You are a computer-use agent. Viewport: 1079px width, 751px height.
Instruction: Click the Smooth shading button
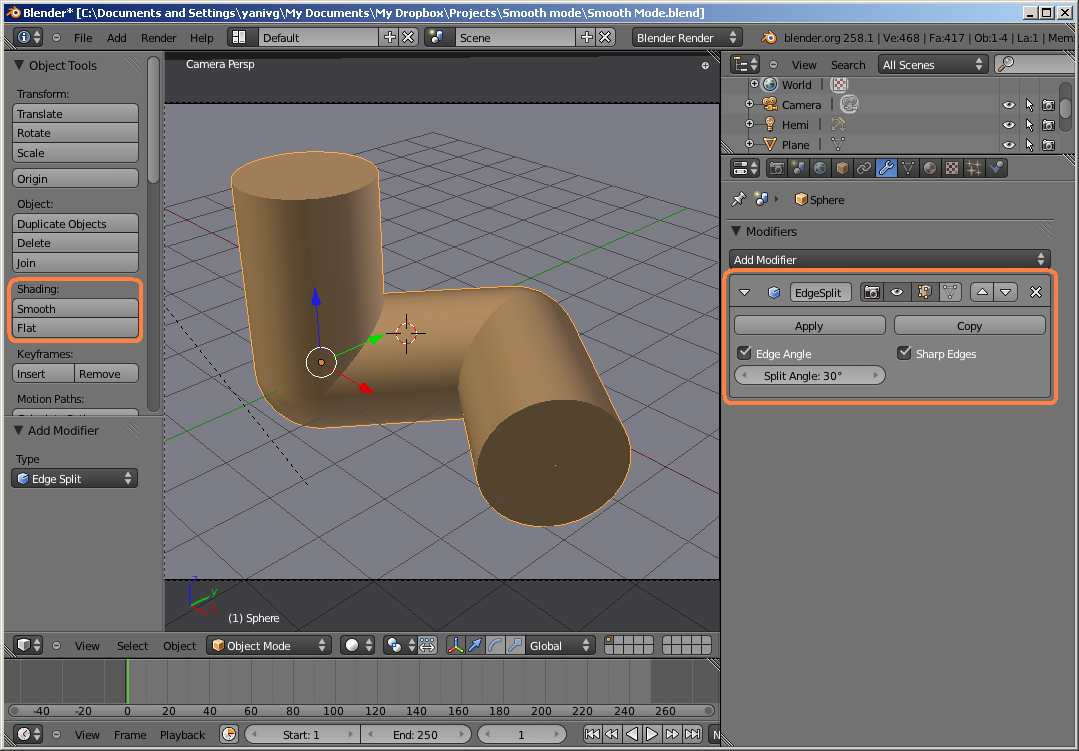coord(76,309)
